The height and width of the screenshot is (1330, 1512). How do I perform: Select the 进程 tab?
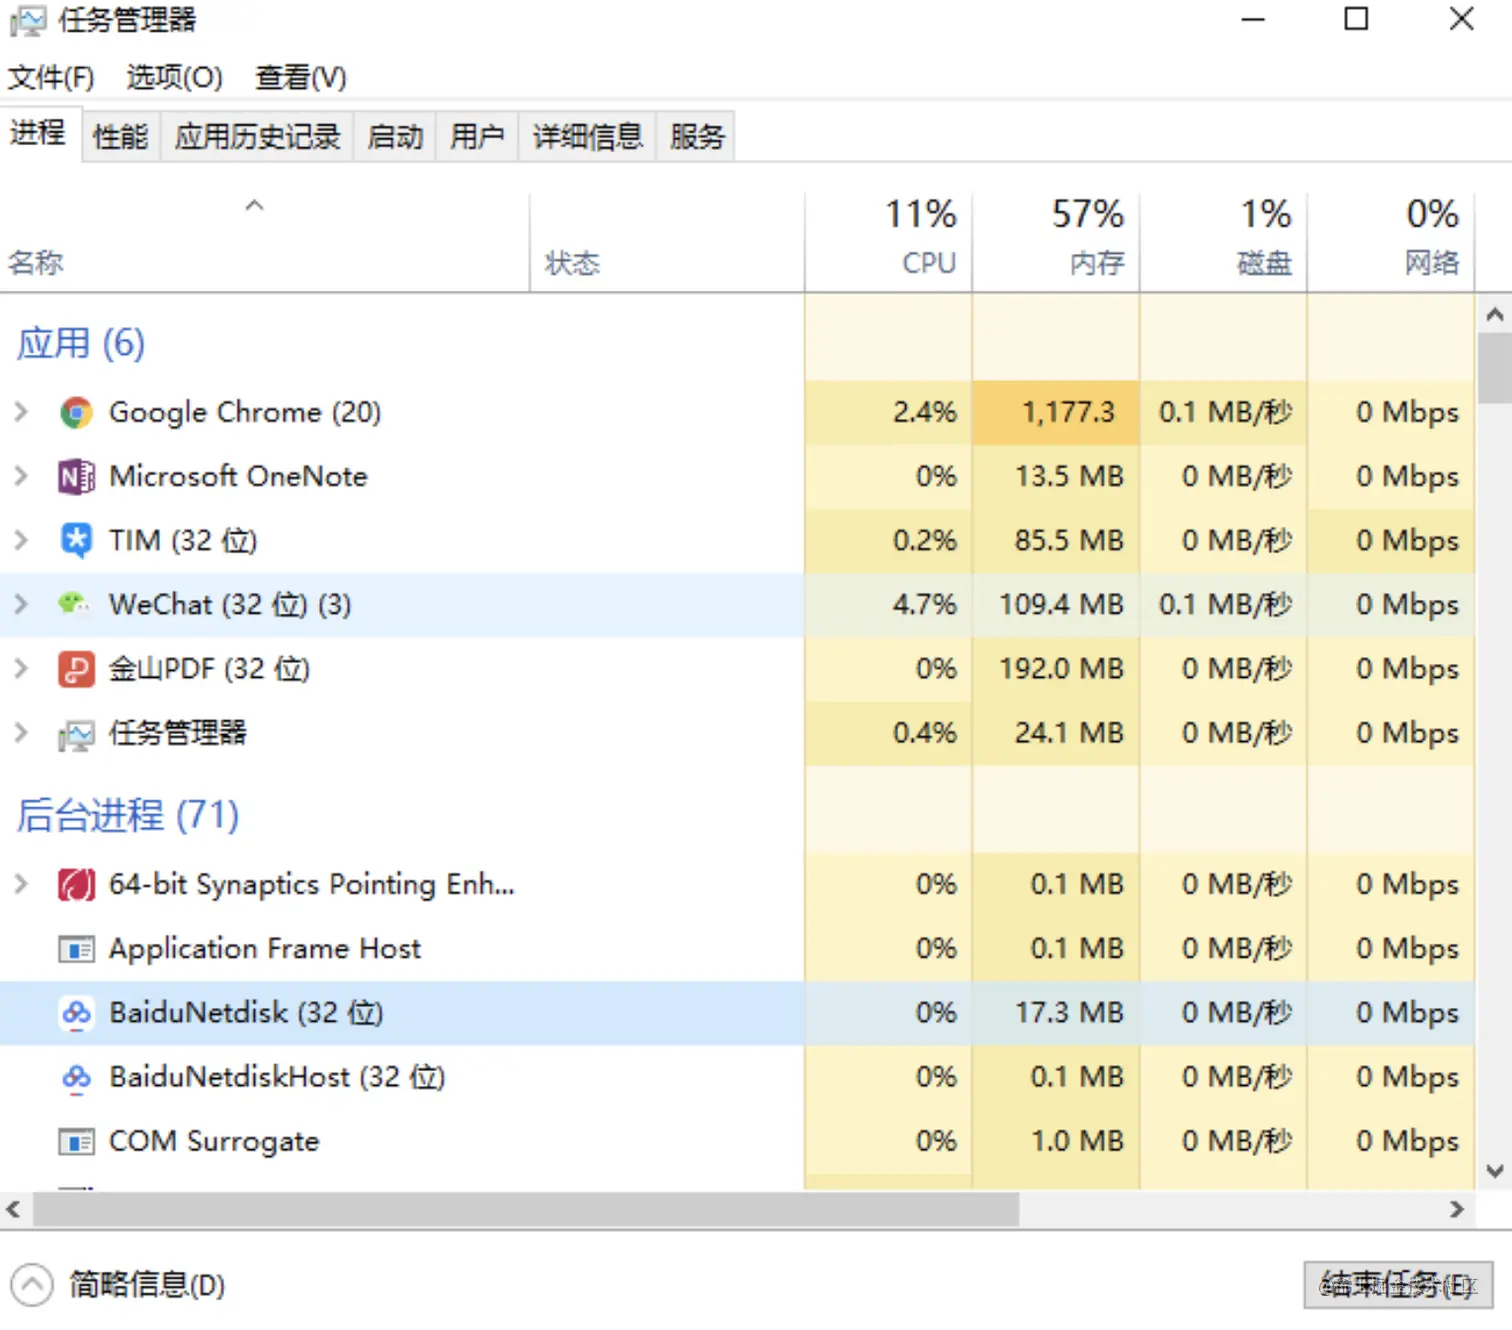pos(39,133)
